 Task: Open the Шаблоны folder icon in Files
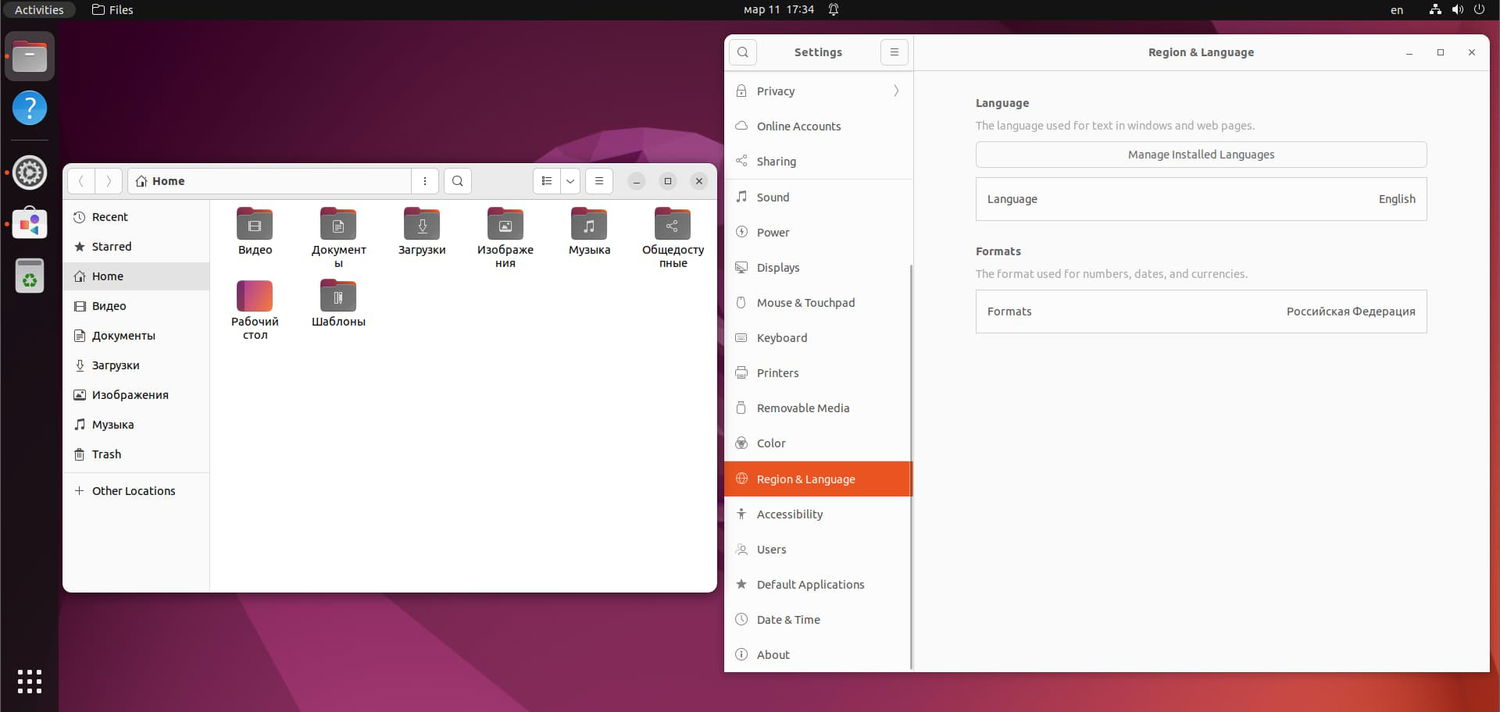tap(338, 296)
